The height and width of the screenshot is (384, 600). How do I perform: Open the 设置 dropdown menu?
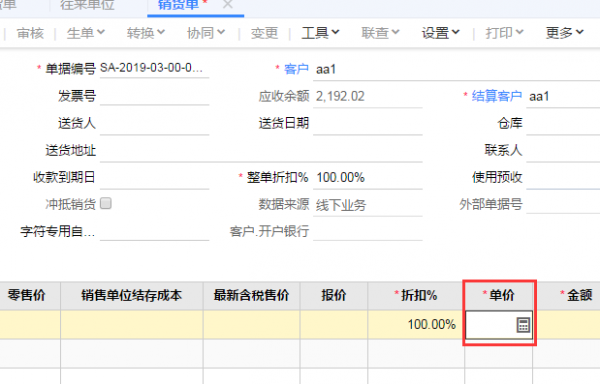440,33
